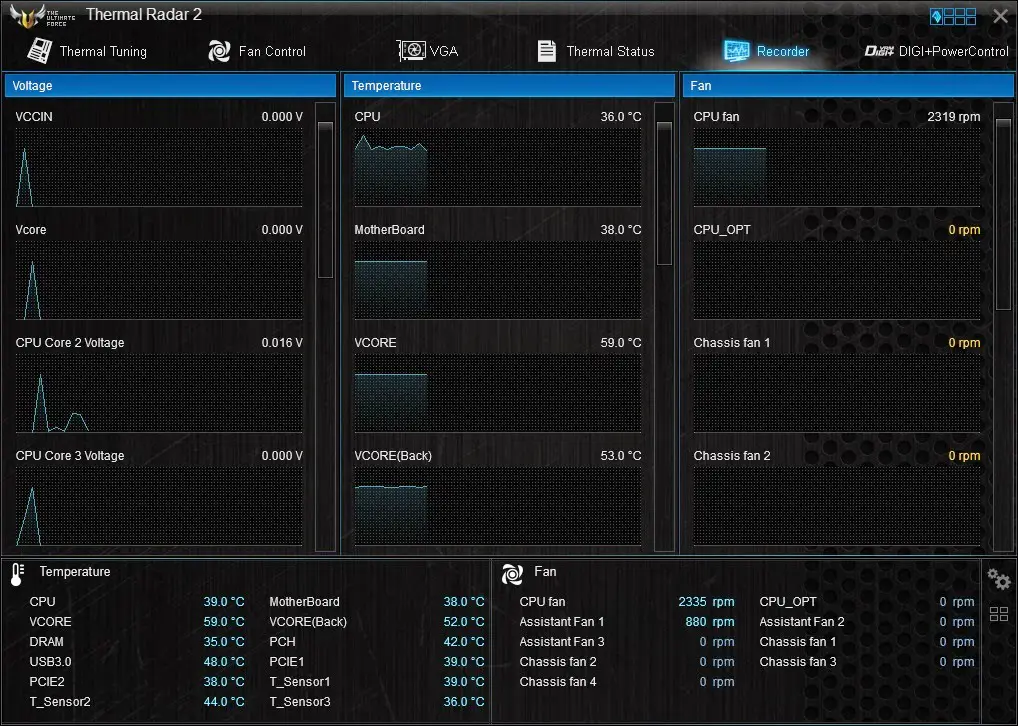Click the Fan Control fan icon
This screenshot has height=726, width=1018.
(x=219, y=51)
